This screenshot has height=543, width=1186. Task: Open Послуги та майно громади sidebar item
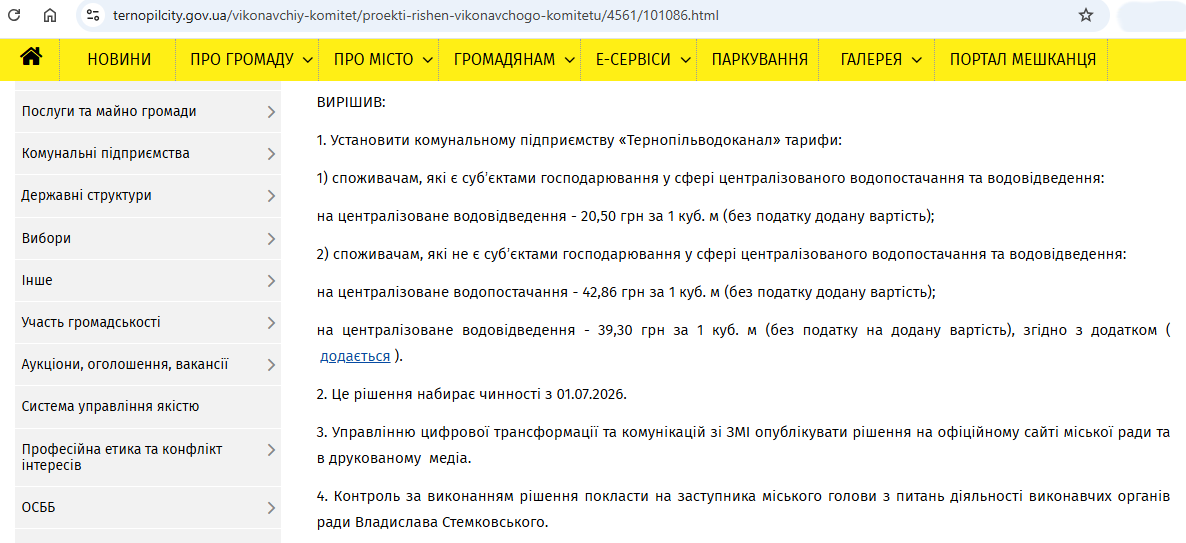click(x=147, y=112)
